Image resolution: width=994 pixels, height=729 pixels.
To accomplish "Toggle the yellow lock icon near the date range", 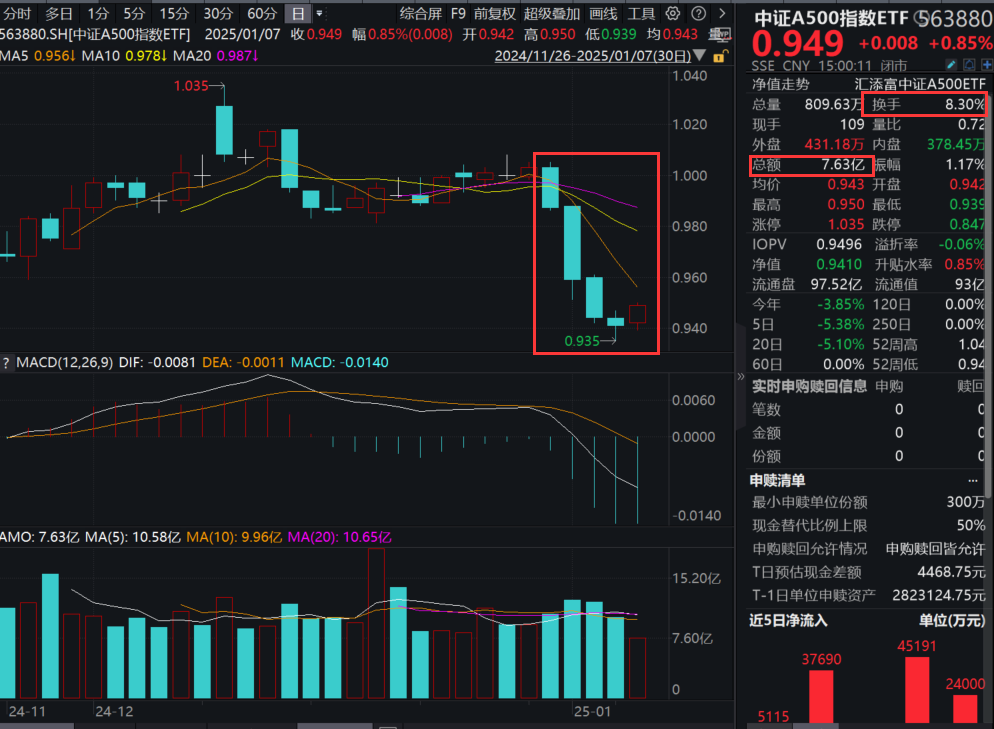I will coord(718,58).
